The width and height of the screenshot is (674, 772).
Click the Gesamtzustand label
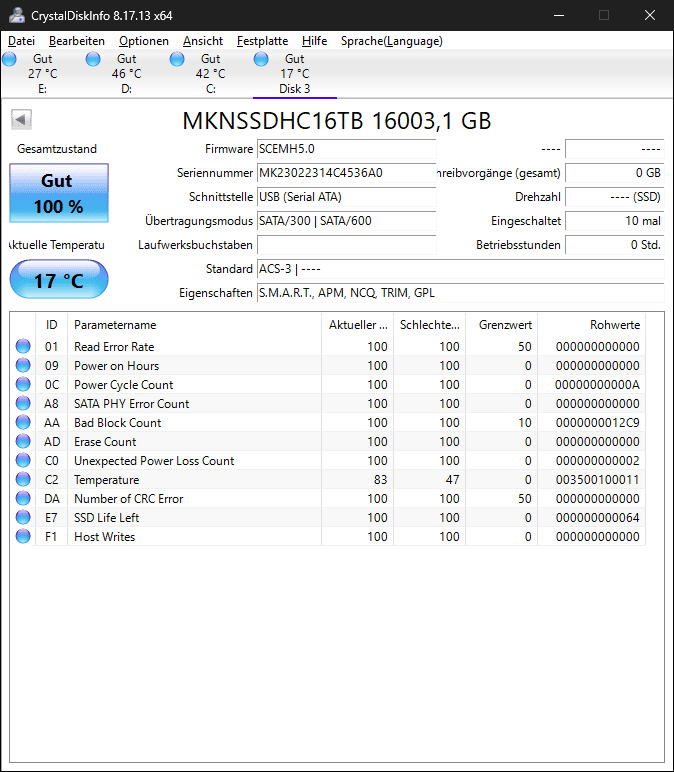point(57,149)
